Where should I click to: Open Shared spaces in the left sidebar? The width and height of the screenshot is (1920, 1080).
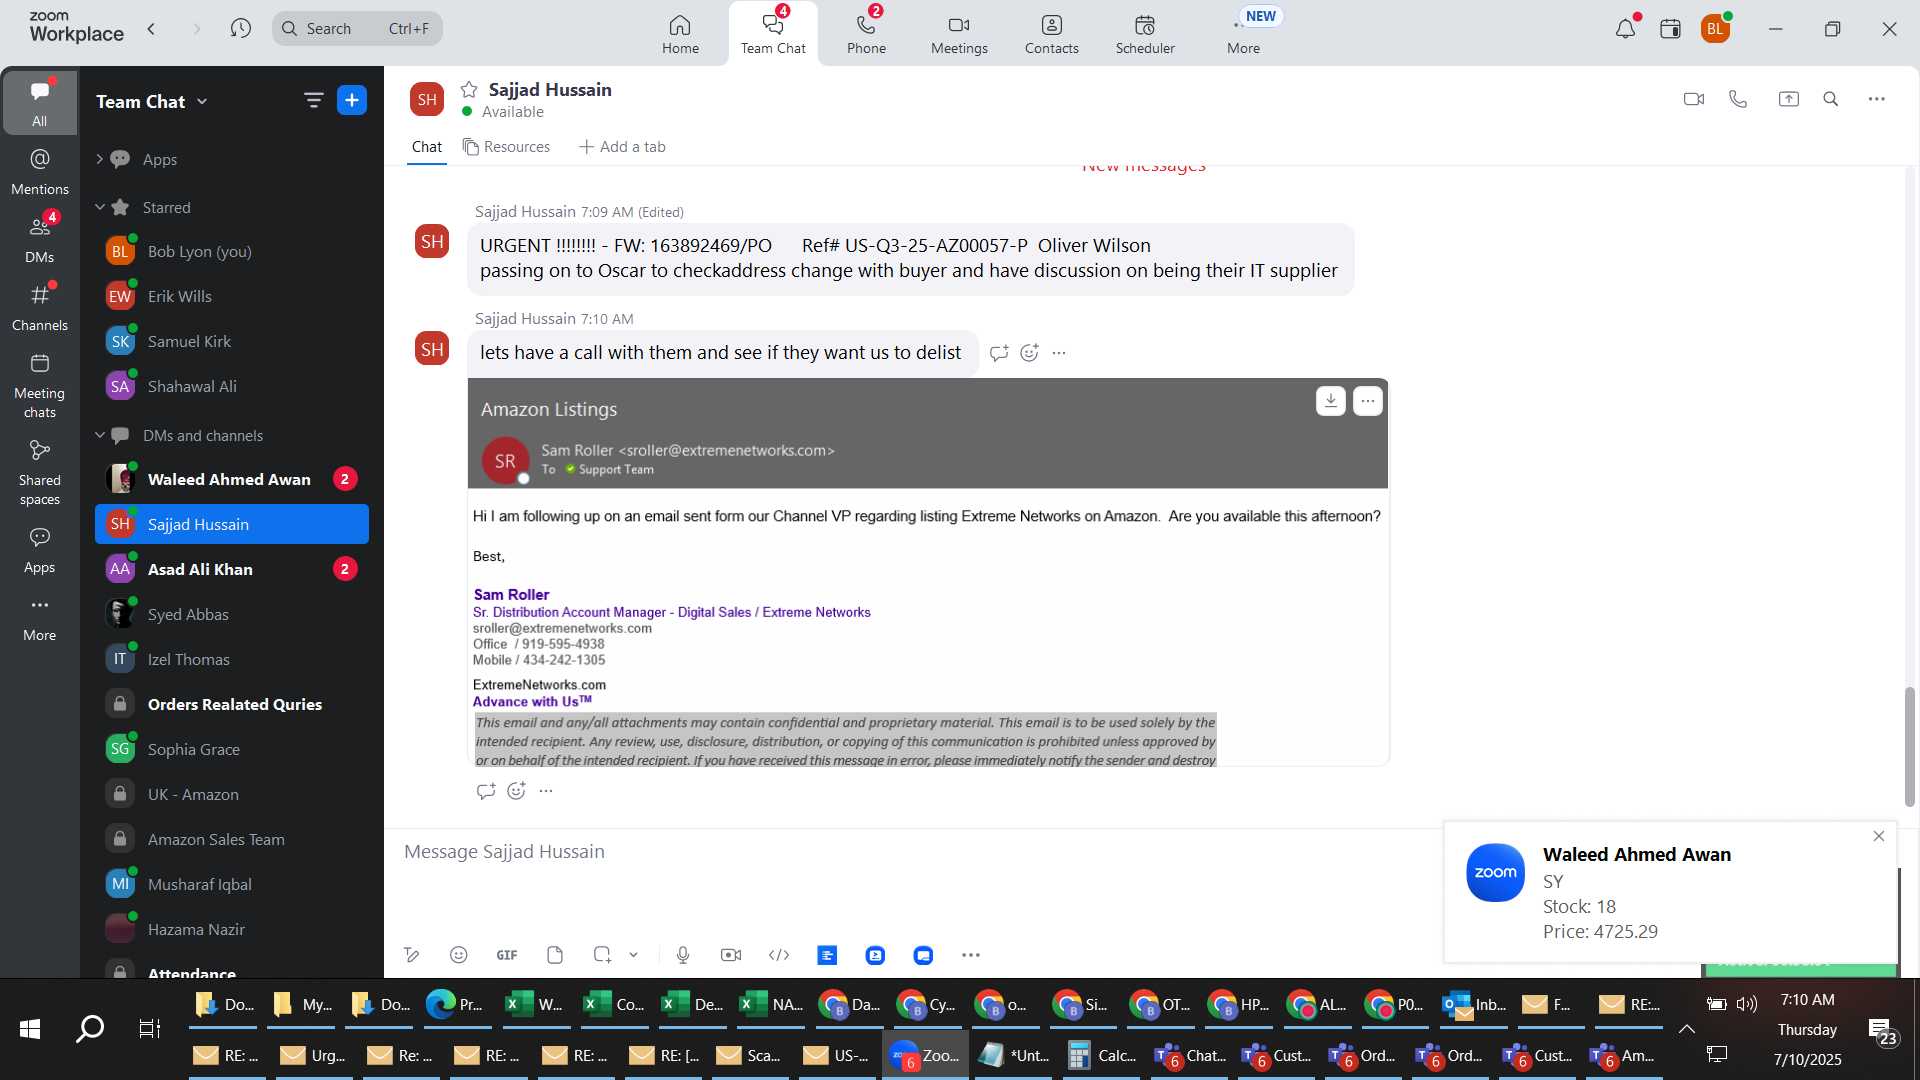(40, 473)
